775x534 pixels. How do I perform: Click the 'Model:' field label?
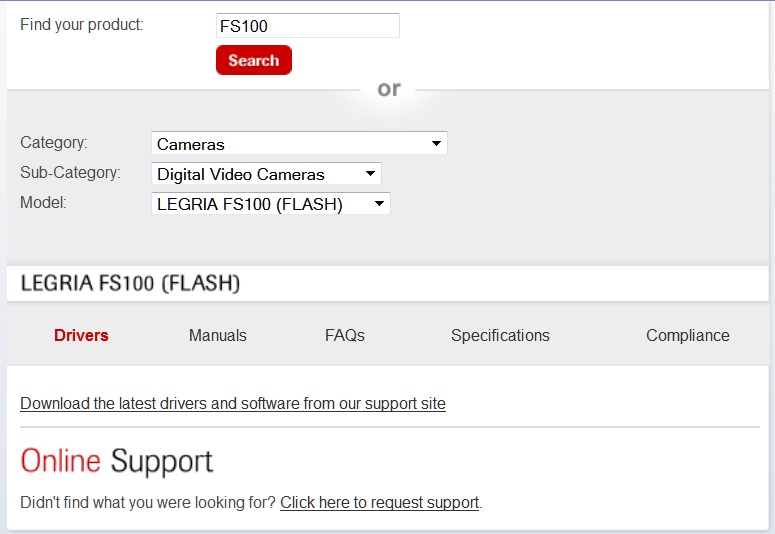click(x=43, y=202)
